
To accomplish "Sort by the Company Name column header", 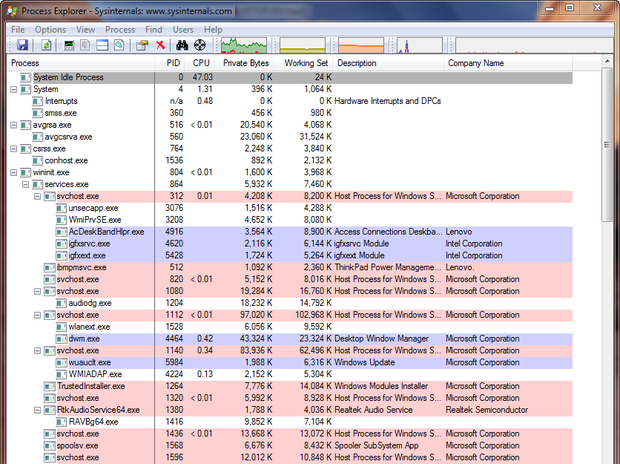I will click(x=508, y=63).
